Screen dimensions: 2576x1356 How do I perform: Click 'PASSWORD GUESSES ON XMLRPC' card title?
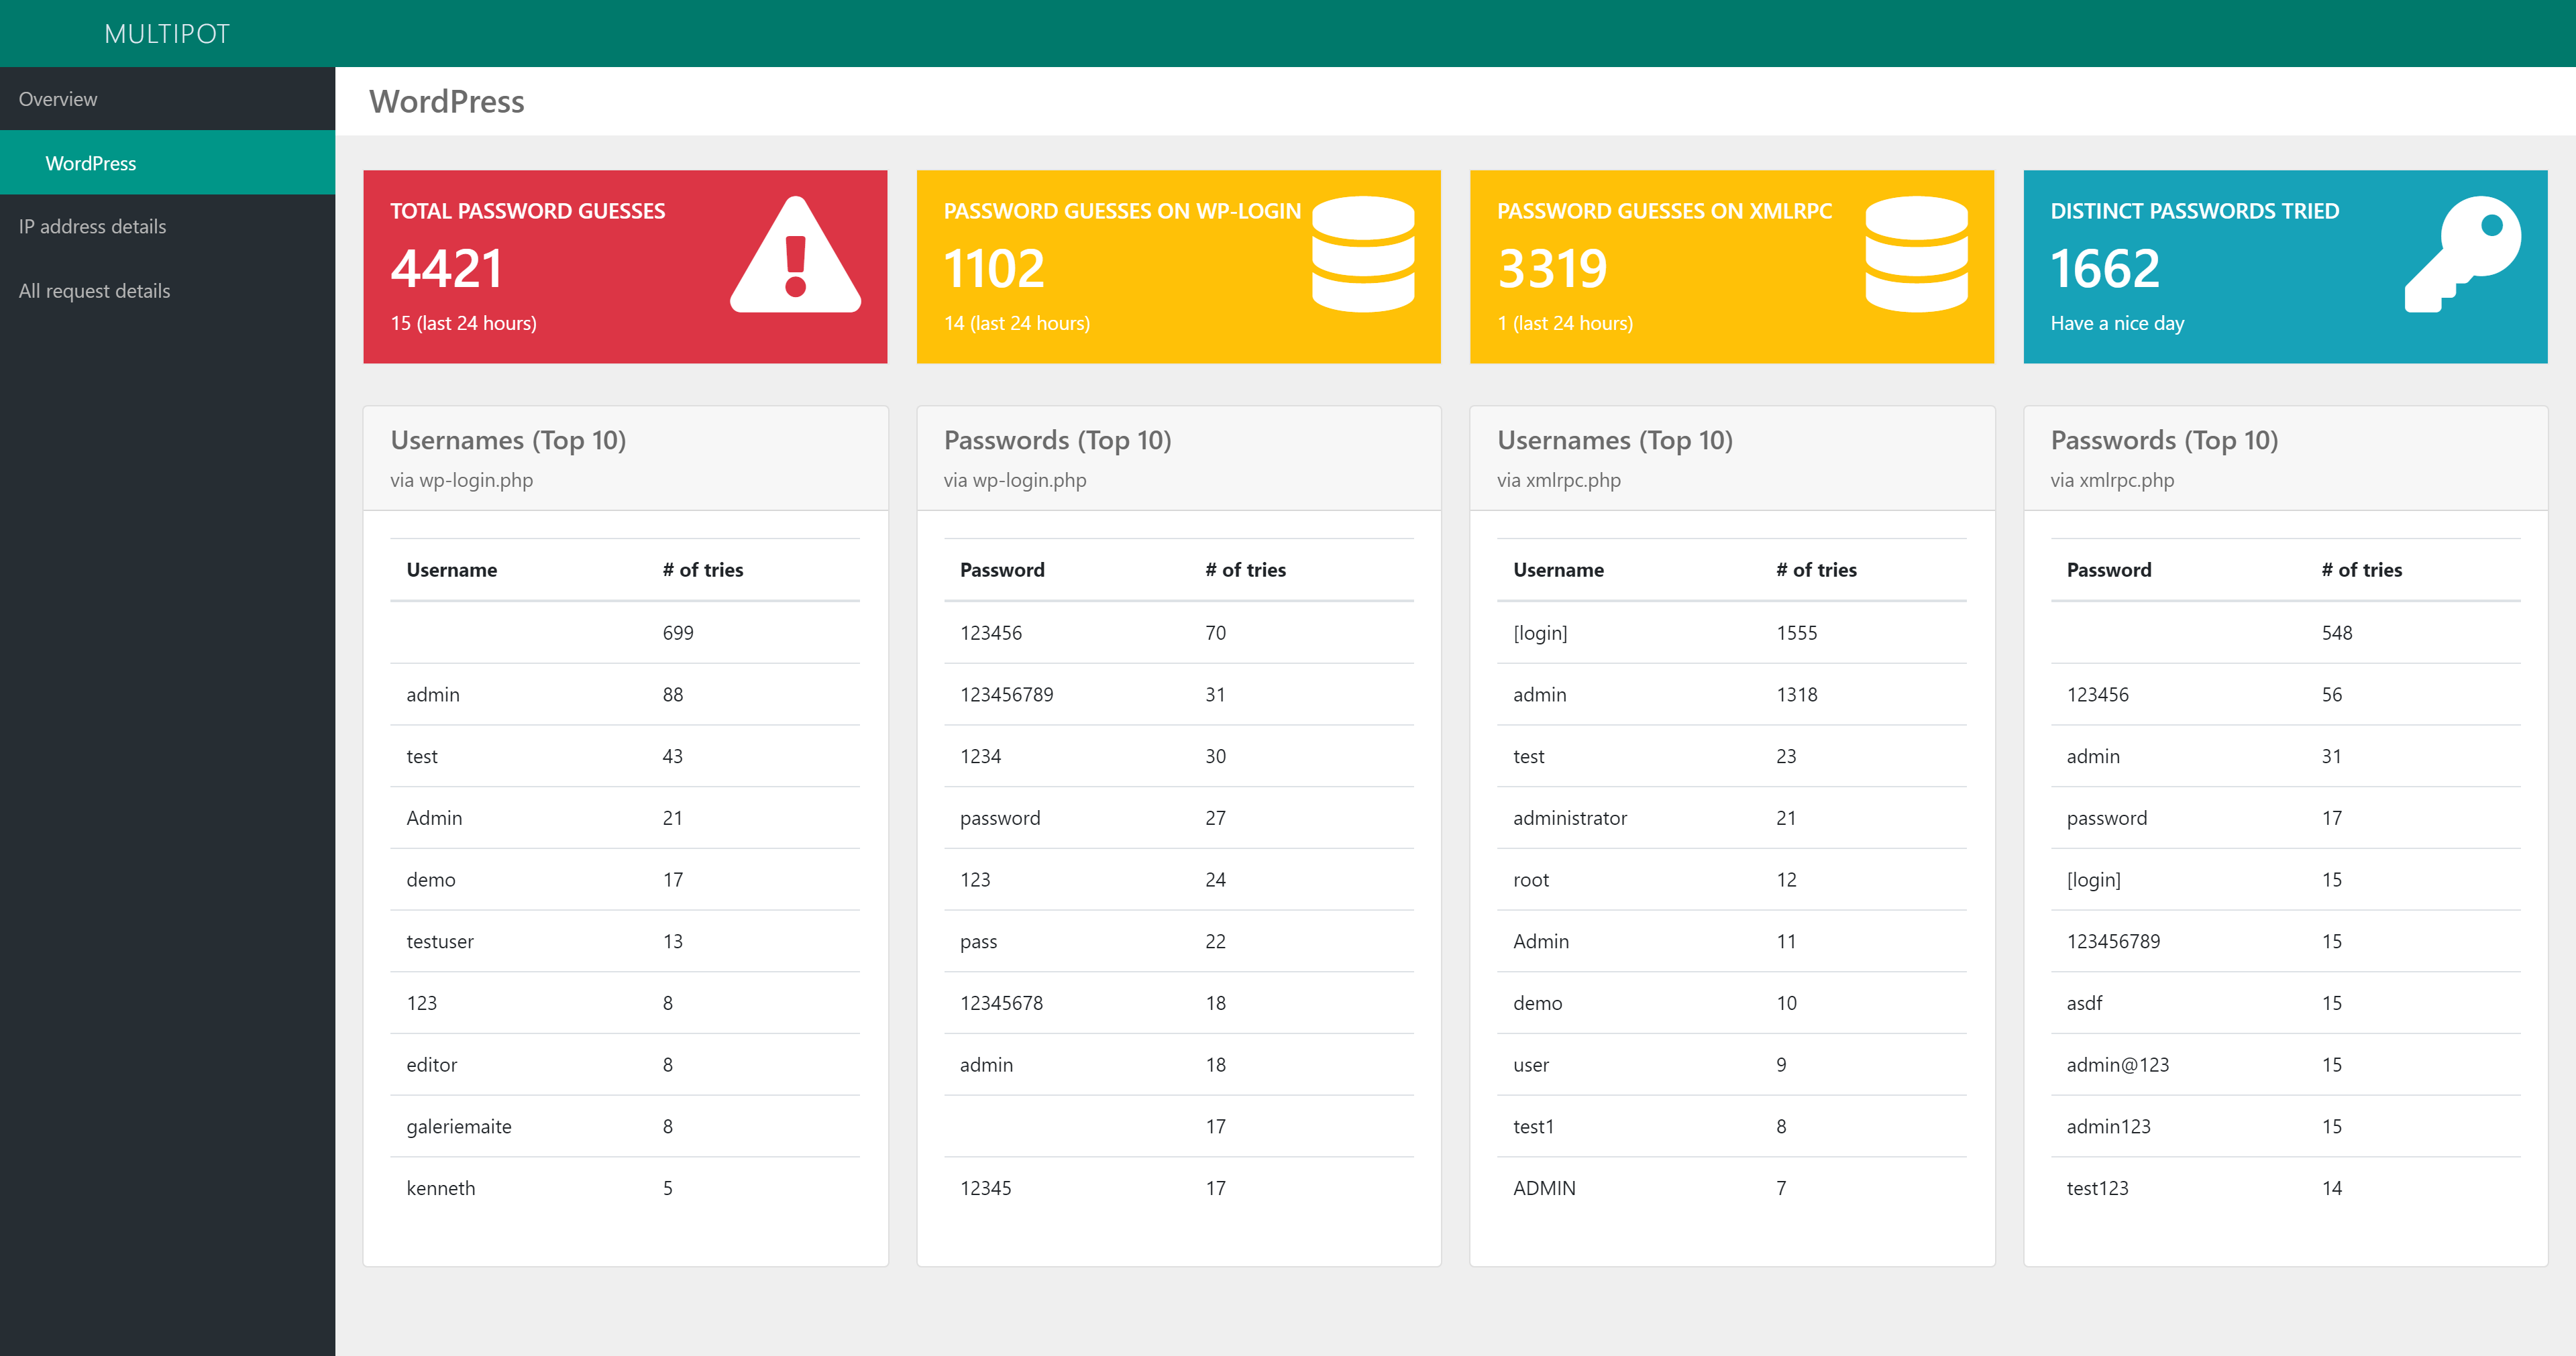point(1664,211)
